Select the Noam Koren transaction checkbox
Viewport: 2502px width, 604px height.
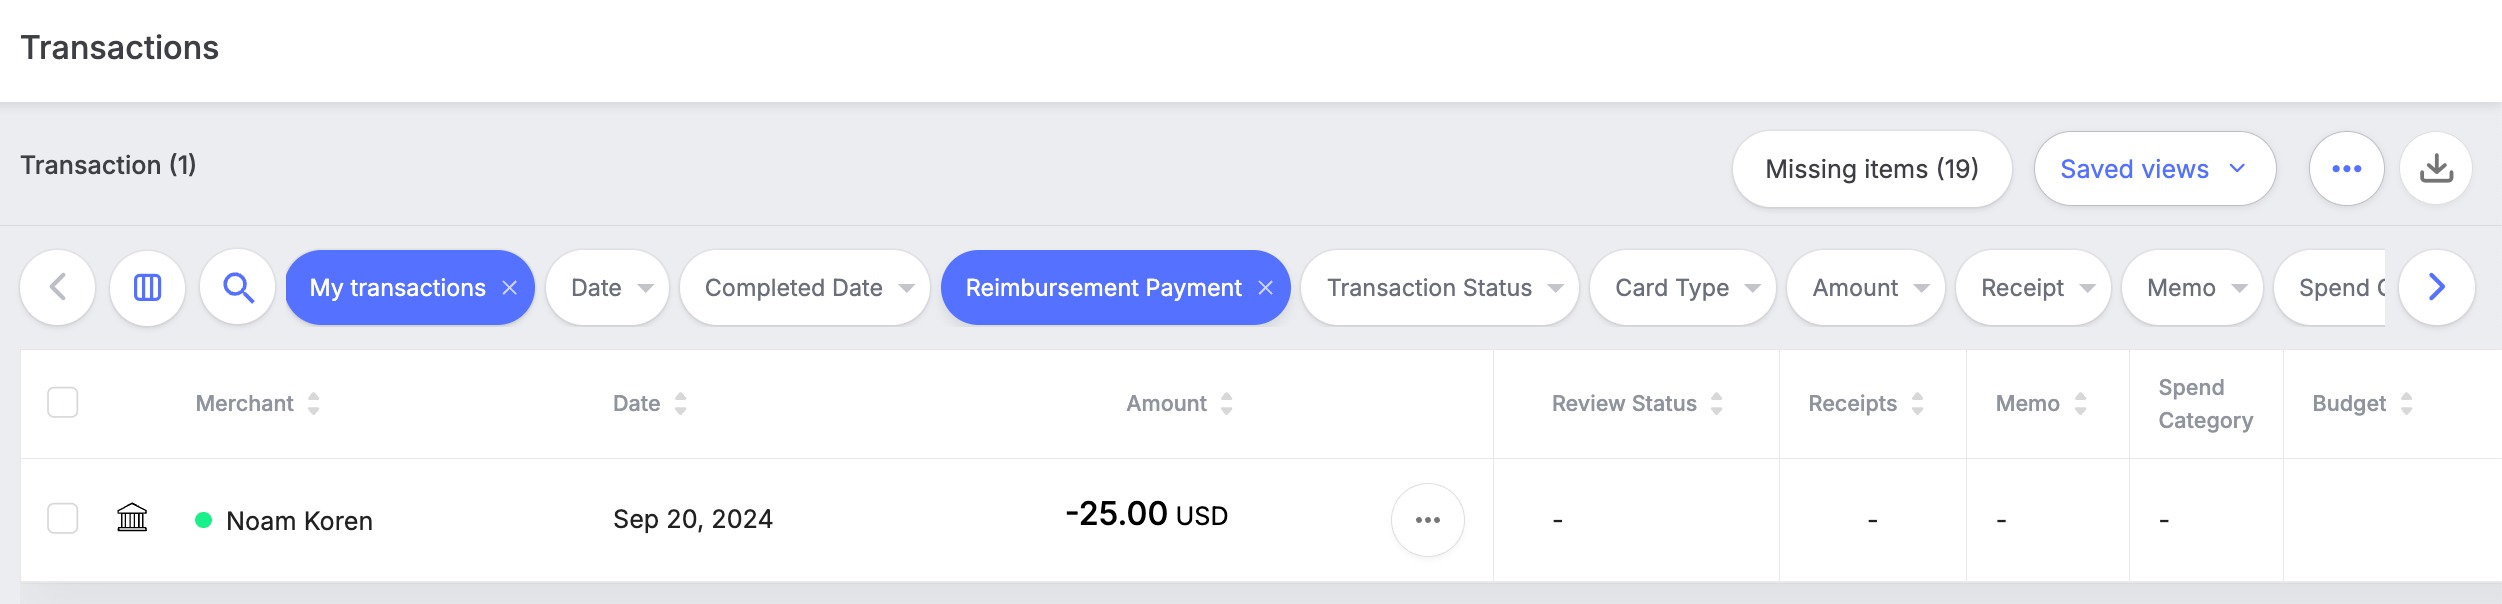63,519
